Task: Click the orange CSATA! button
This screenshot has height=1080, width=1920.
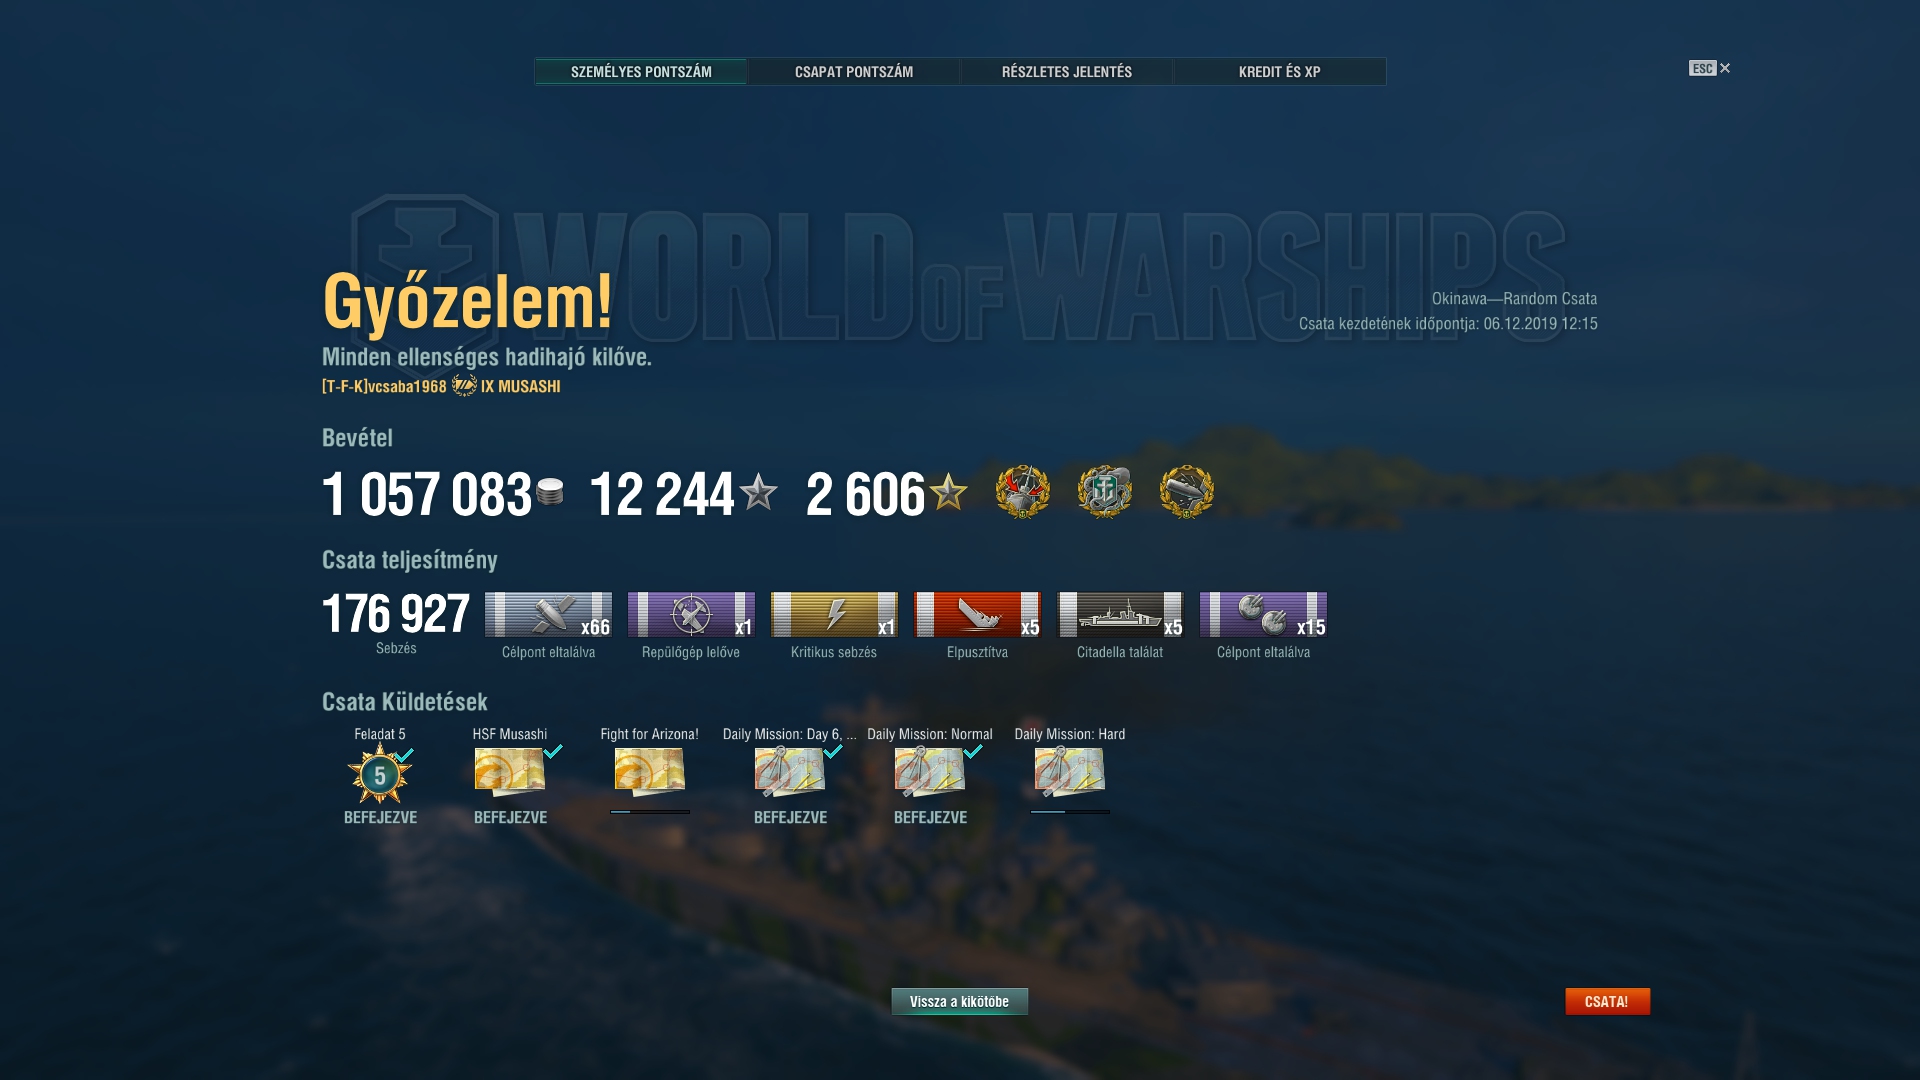Action: click(1607, 1001)
